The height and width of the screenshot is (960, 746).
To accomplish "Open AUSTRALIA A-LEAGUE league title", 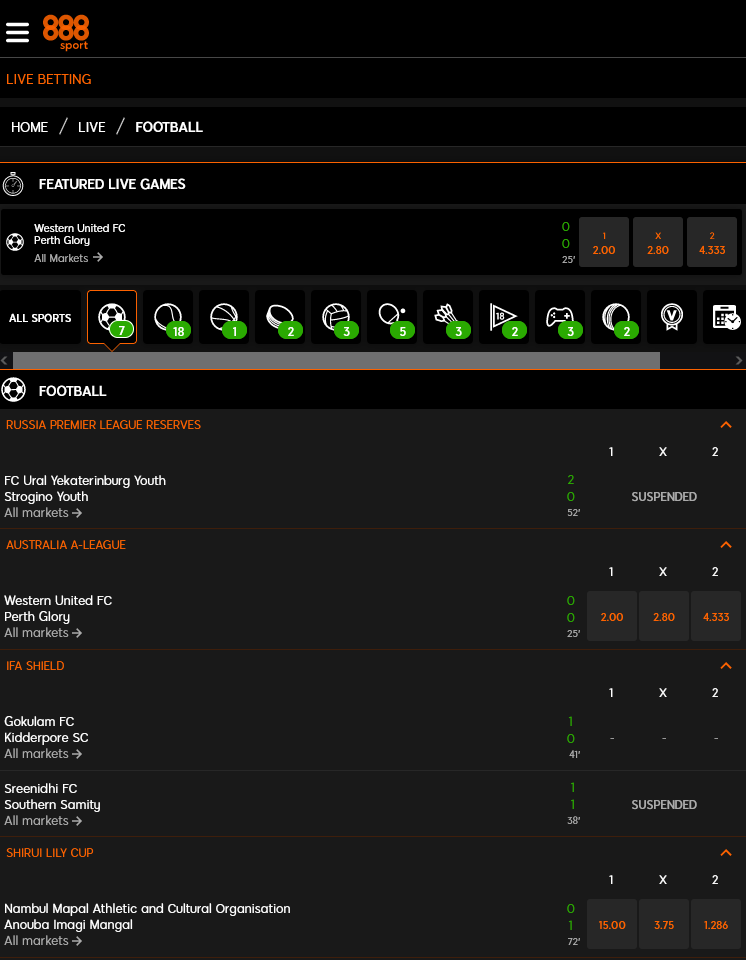I will (66, 545).
